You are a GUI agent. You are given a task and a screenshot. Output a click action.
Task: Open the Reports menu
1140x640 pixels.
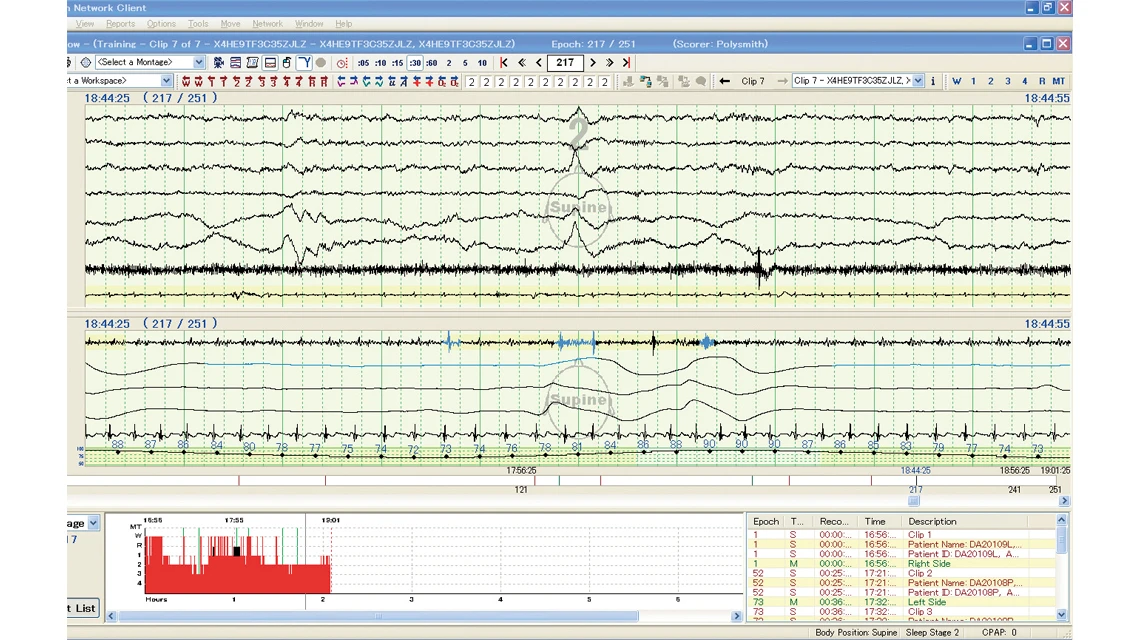pyautogui.click(x=120, y=24)
